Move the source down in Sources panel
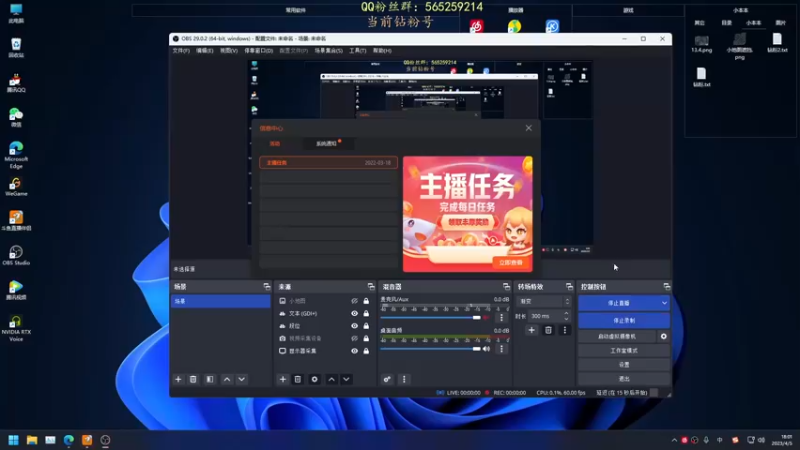This screenshot has width=800, height=450. click(x=346, y=379)
